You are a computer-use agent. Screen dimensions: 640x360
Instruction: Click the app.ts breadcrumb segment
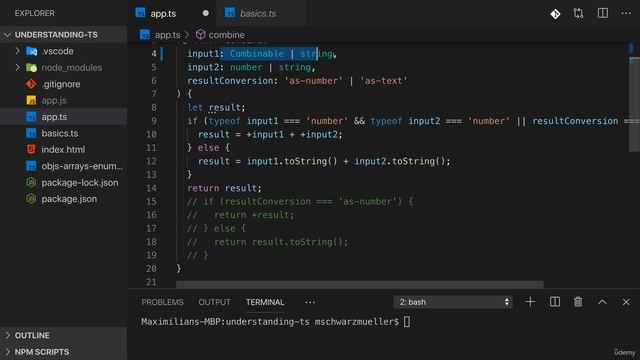(x=168, y=35)
